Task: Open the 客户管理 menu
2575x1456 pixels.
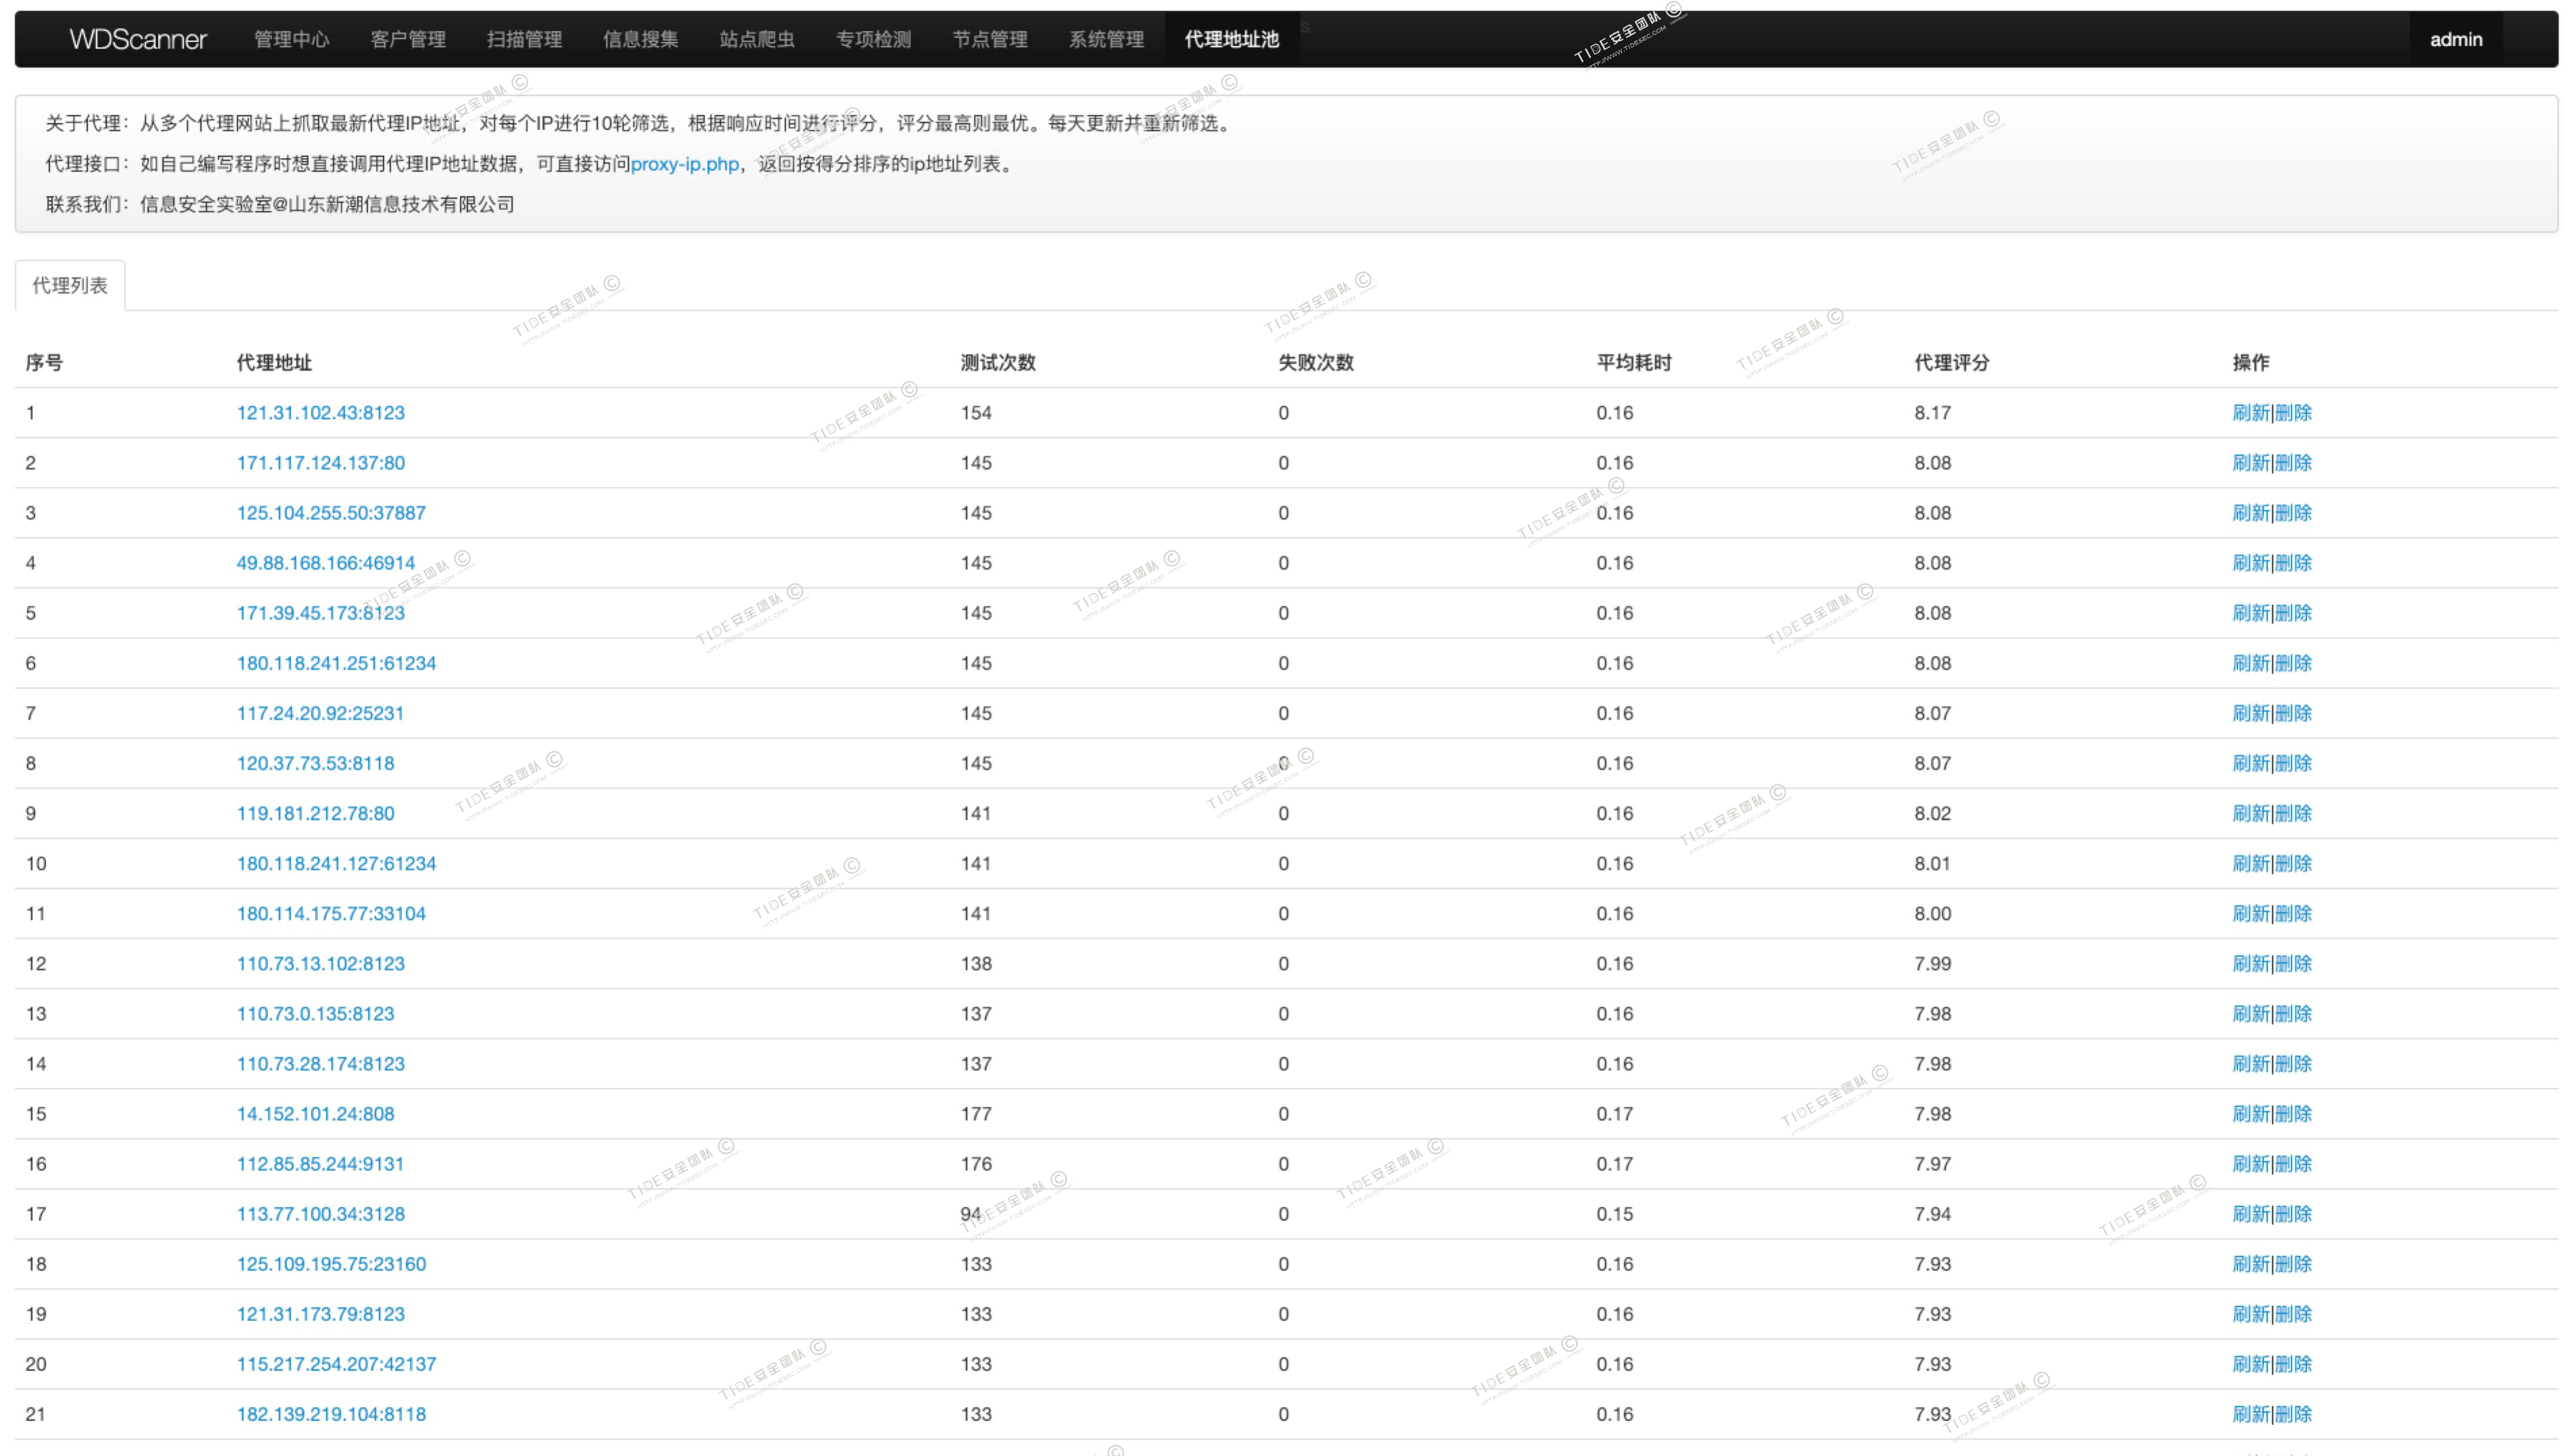Action: (408, 39)
